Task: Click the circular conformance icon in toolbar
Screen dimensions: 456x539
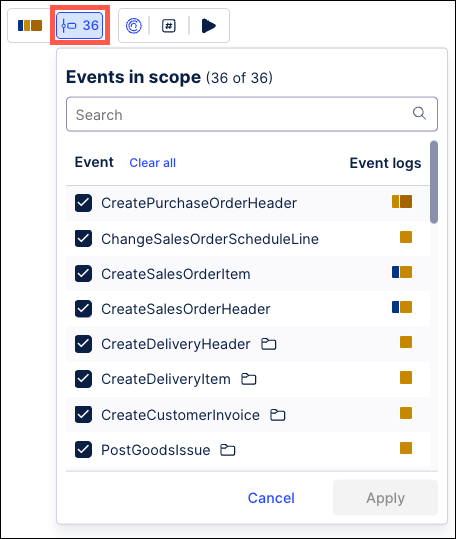Action: point(134,25)
